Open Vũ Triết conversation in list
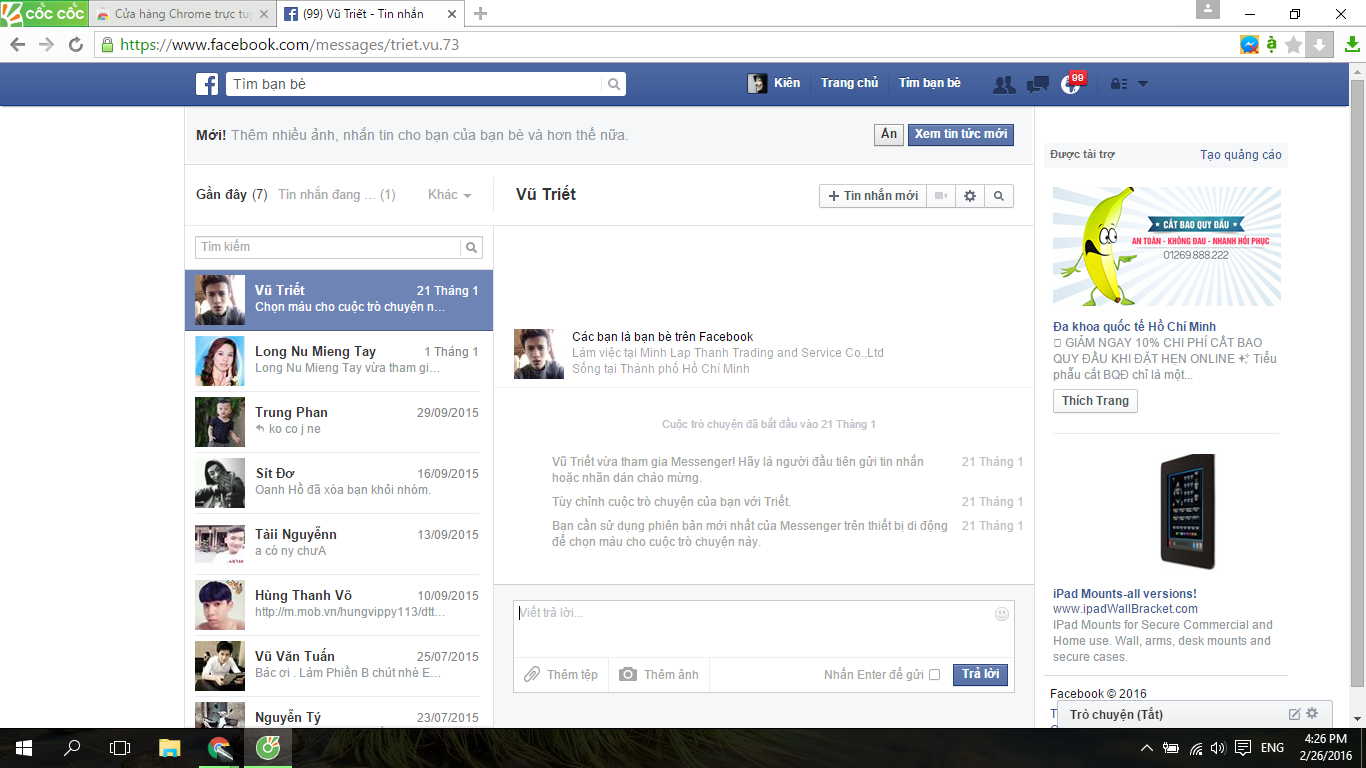This screenshot has height=768, width=1366. click(339, 300)
